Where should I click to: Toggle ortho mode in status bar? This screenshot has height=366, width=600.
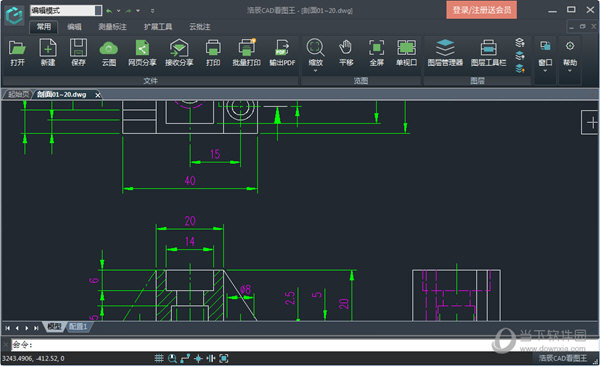185,358
